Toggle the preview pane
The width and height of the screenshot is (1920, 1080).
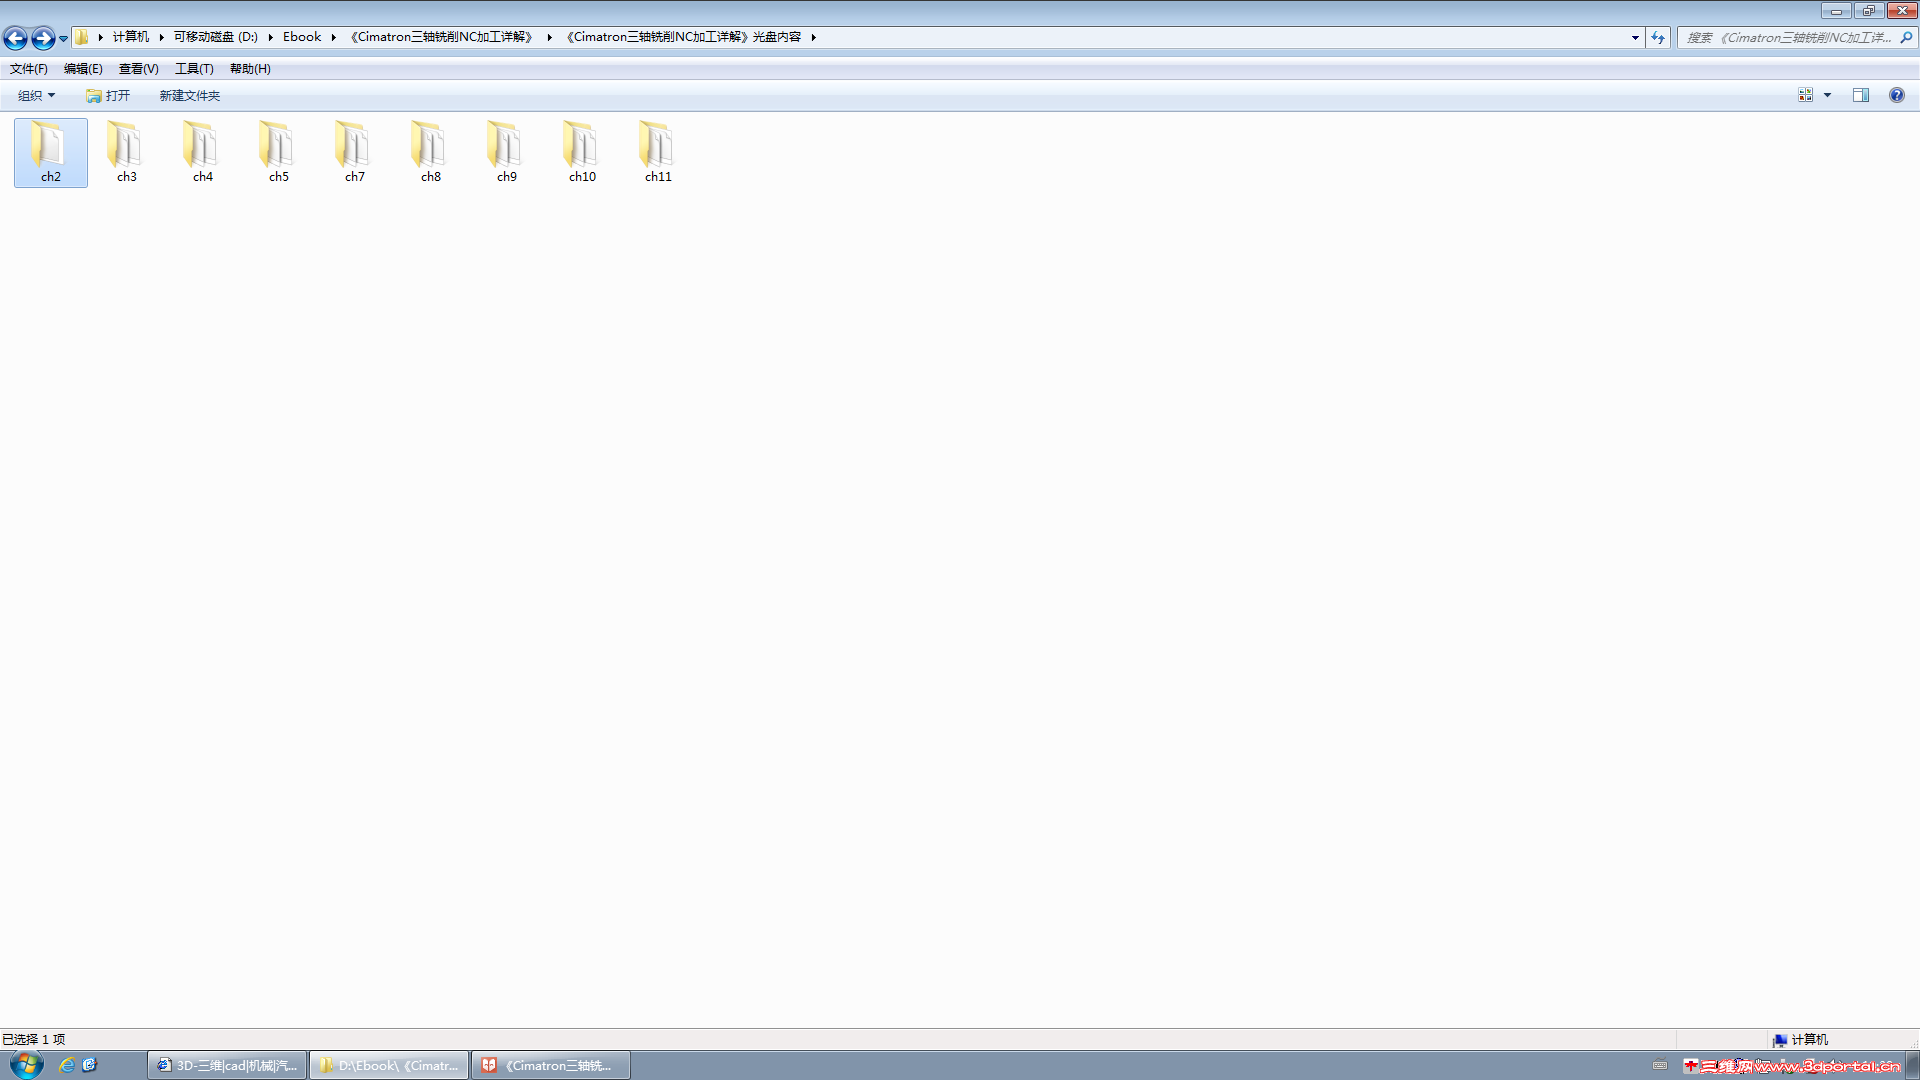[1861, 96]
